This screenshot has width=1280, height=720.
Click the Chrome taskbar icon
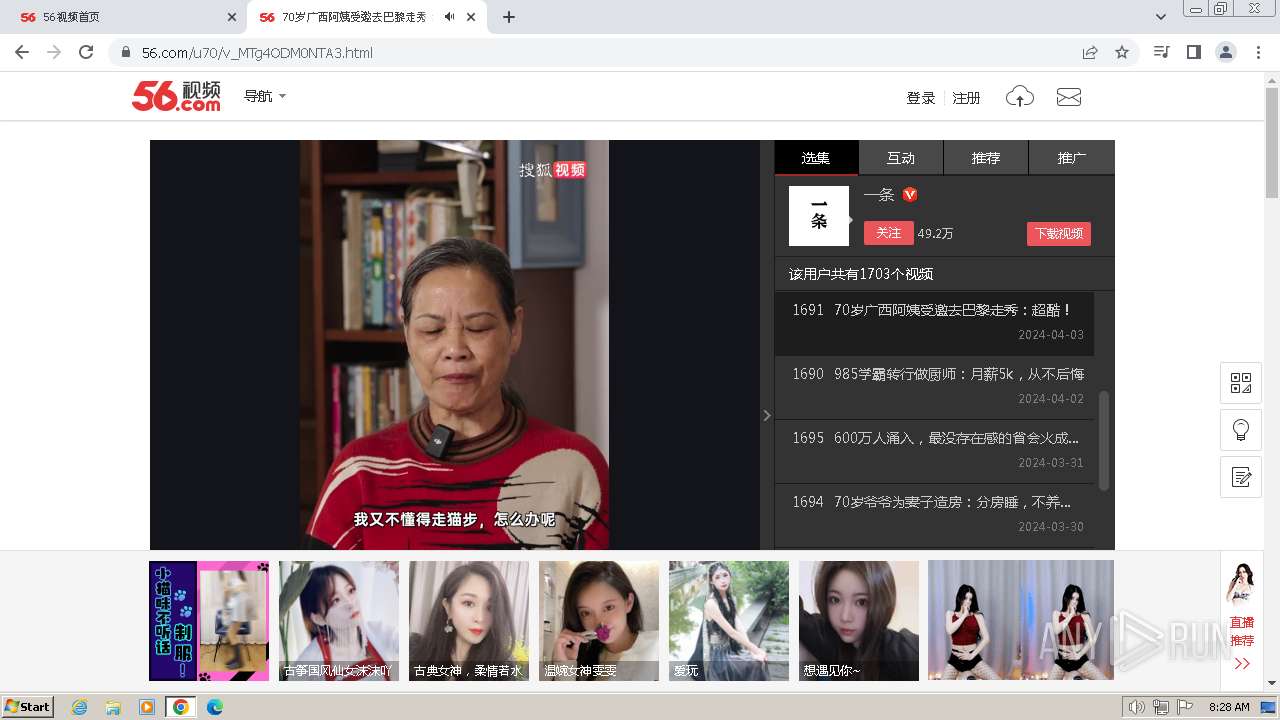(x=180, y=707)
